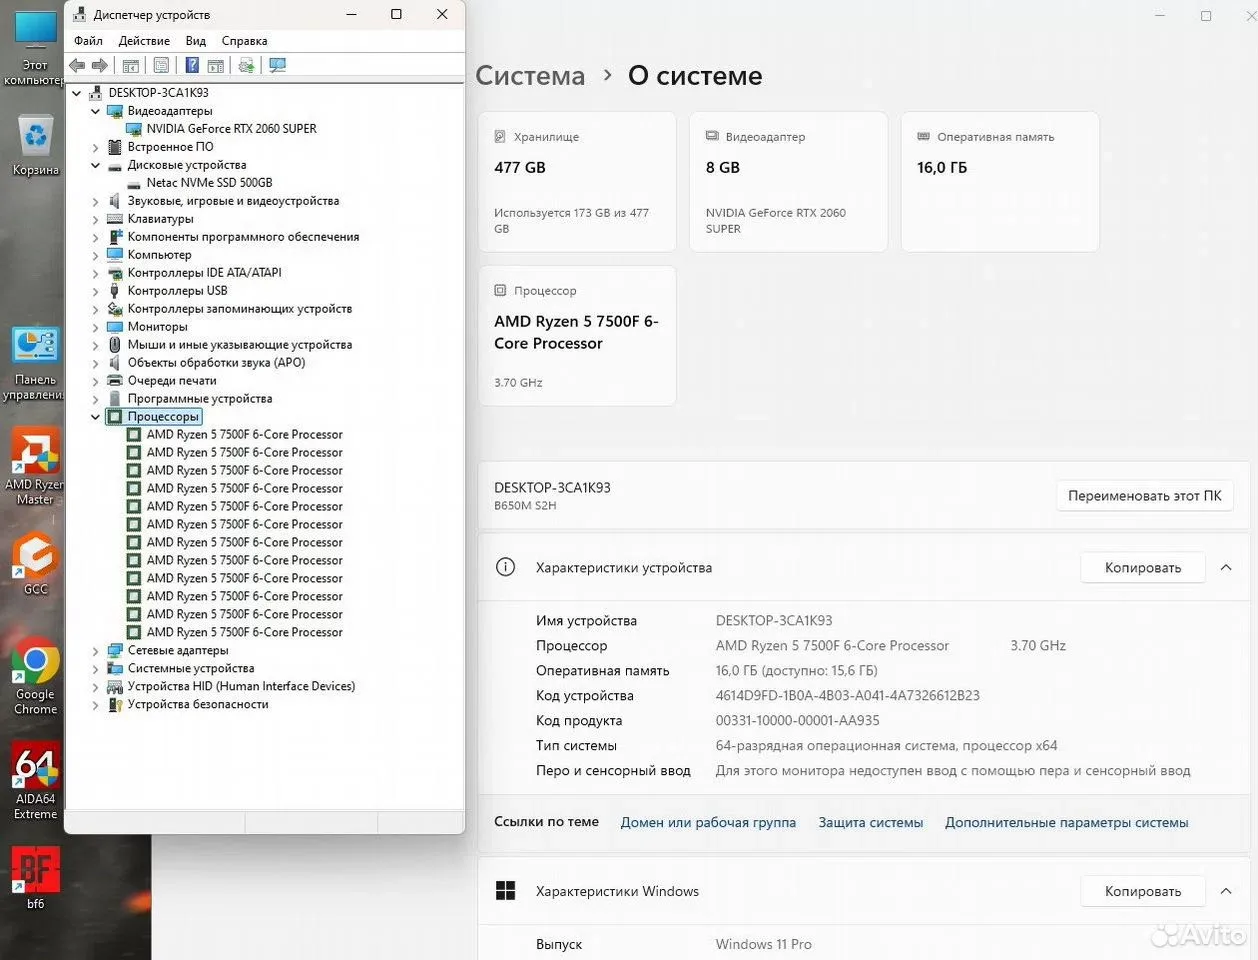Launch AIDA64 Extreme desktop shortcut

tap(35, 781)
